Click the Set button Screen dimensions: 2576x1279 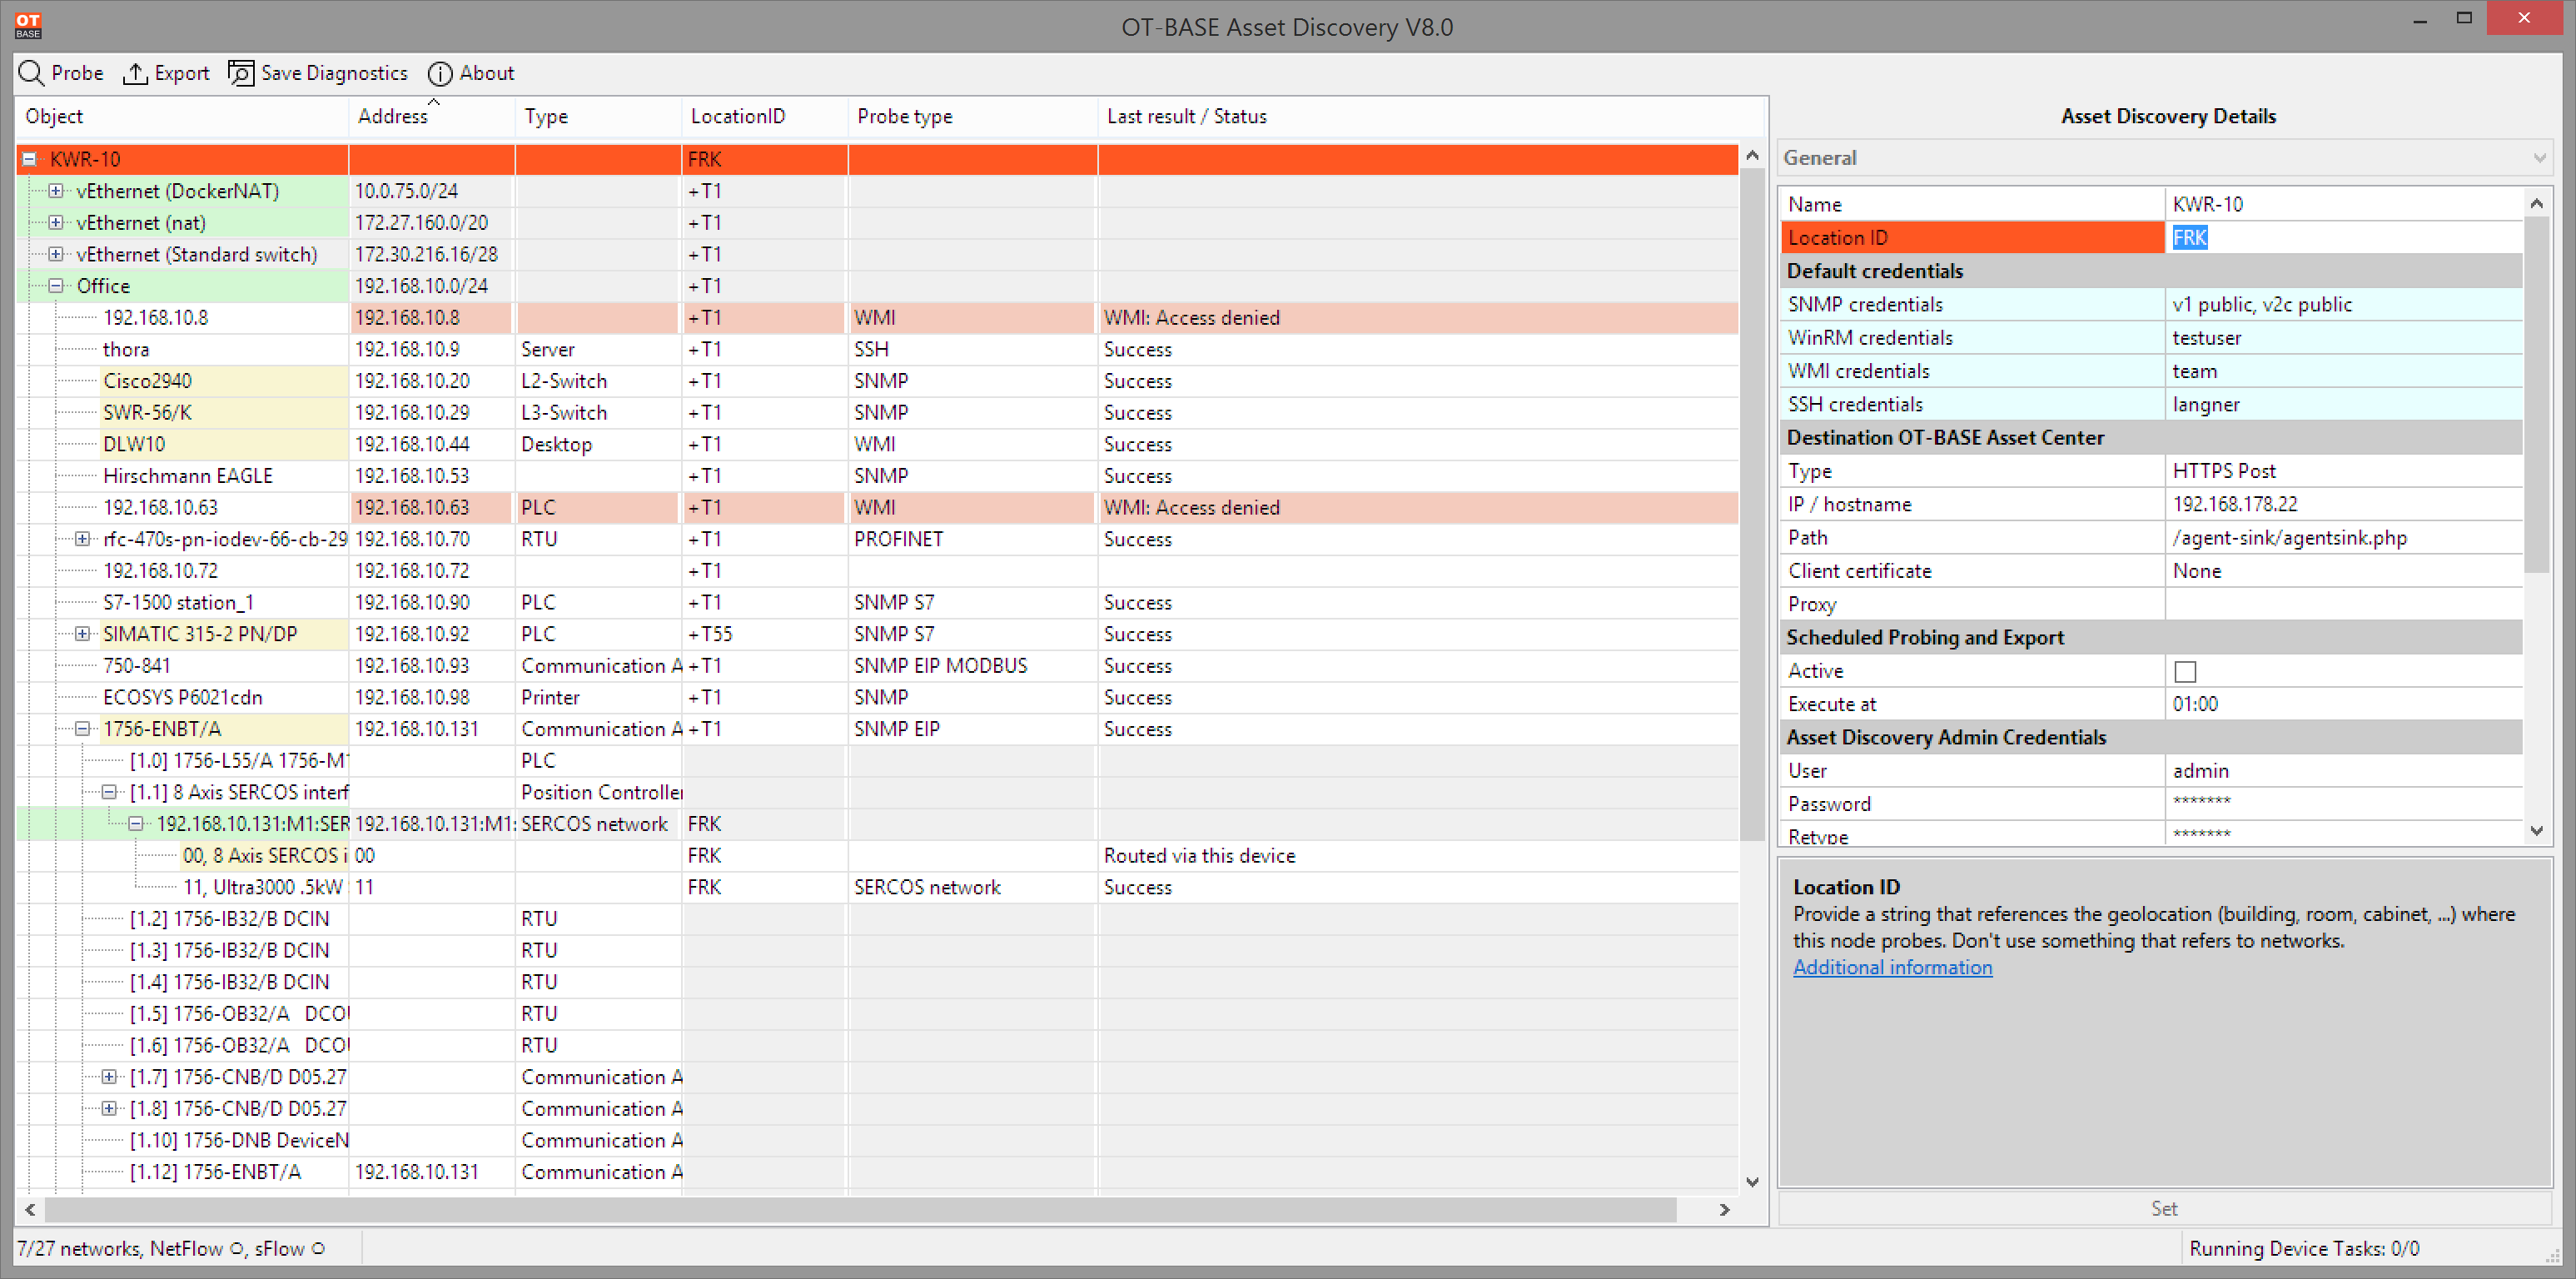pos(2164,1208)
